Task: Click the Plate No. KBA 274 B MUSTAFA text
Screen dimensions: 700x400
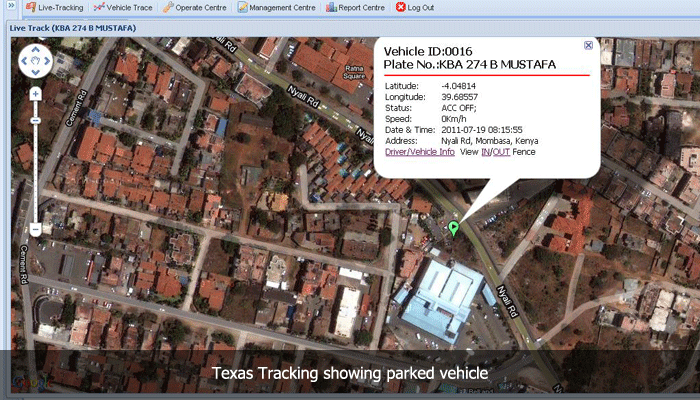Action: [470, 65]
